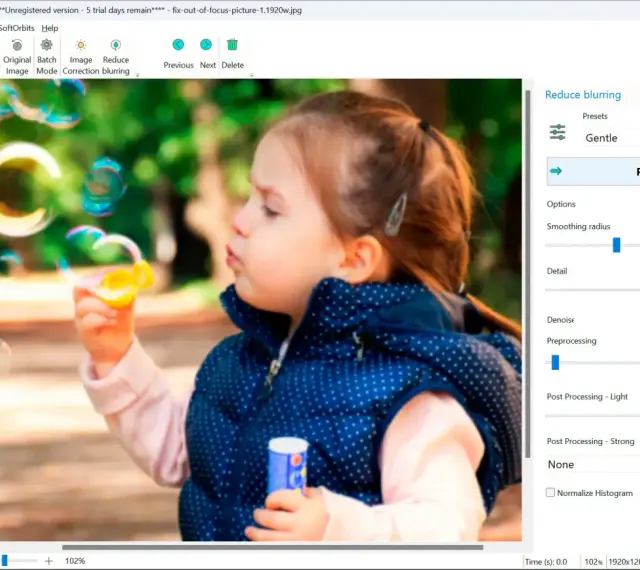This screenshot has height=570, width=640.
Task: Click the horizontal scrollbar under the image
Action: tap(273, 547)
